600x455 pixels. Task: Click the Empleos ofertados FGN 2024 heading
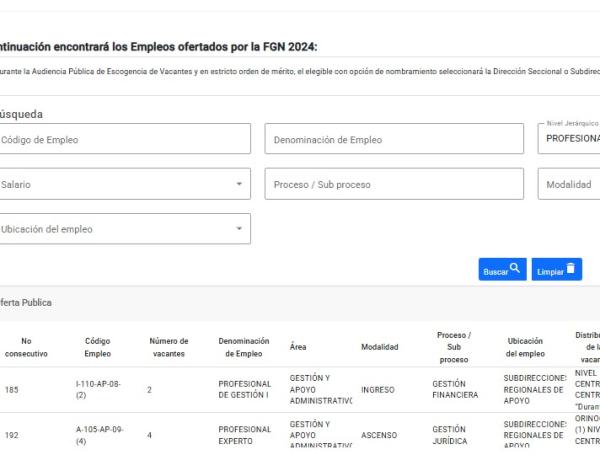click(158, 47)
